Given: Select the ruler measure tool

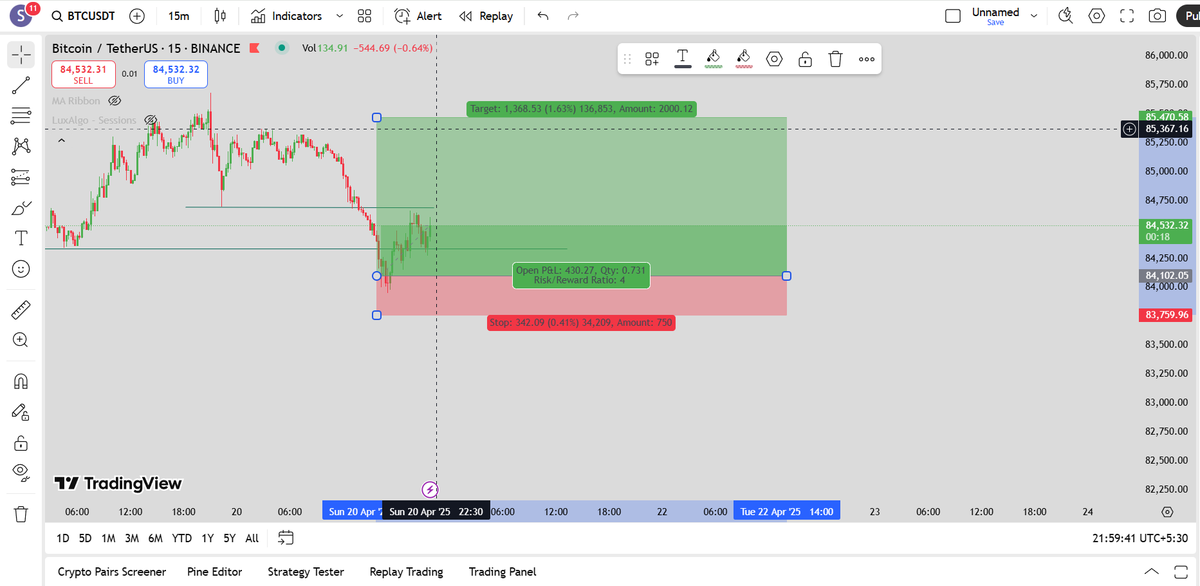Looking at the screenshot, I should pyautogui.click(x=21, y=310).
